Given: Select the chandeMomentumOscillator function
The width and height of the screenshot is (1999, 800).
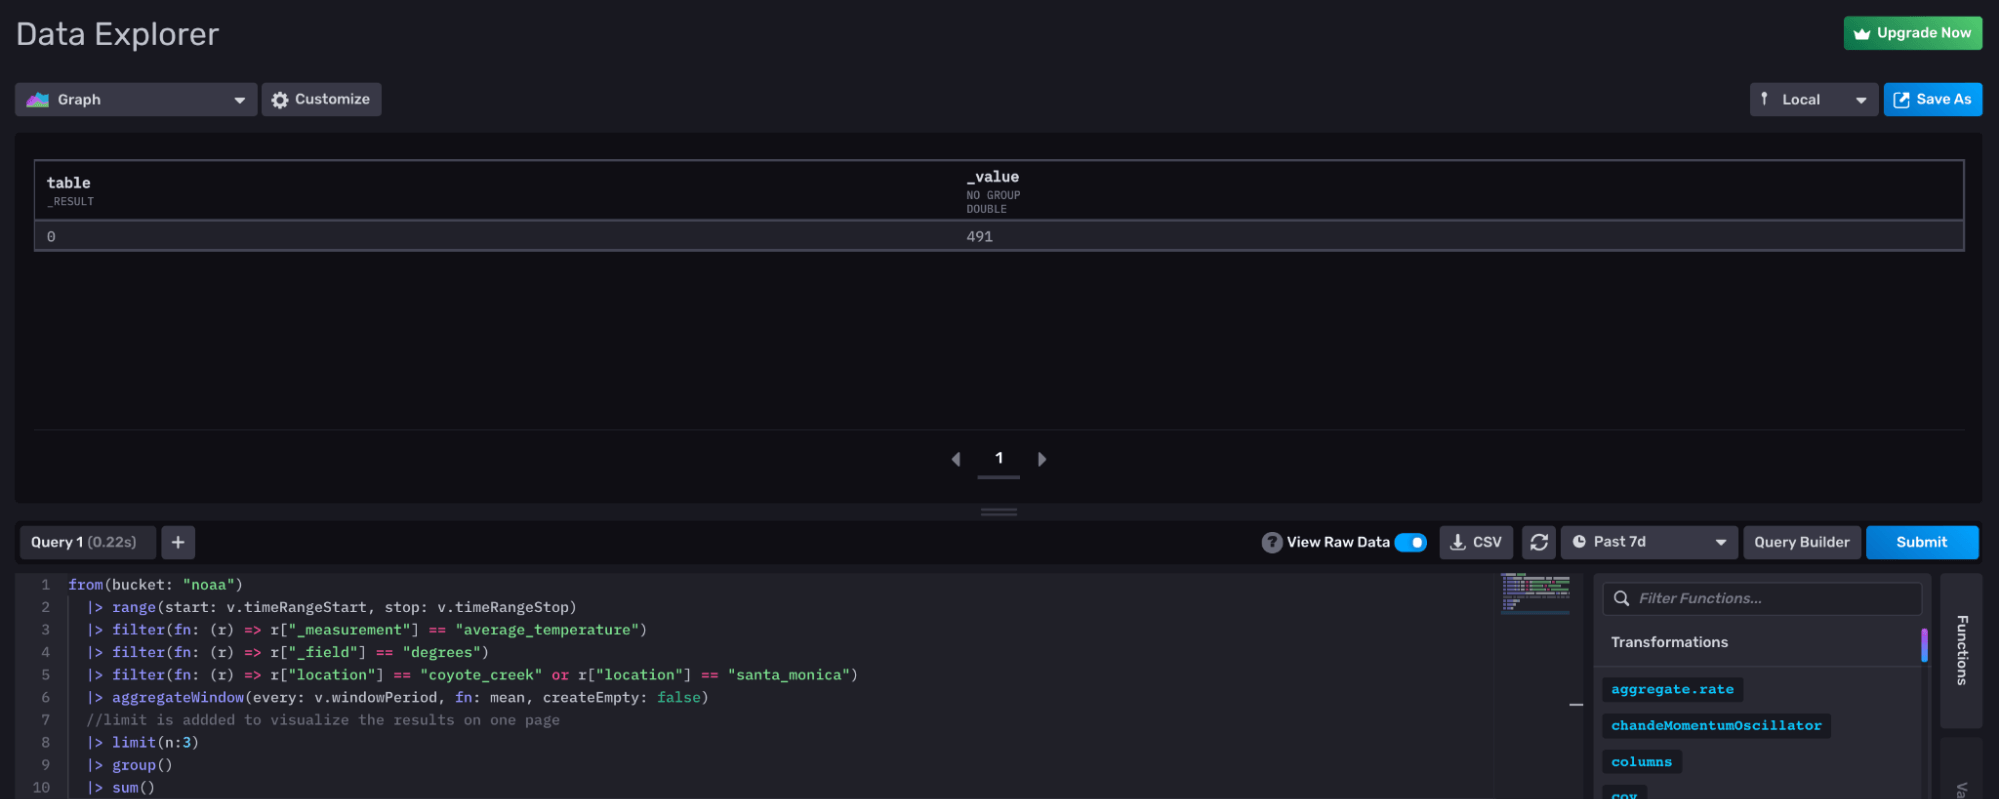Looking at the screenshot, I should 1716,725.
